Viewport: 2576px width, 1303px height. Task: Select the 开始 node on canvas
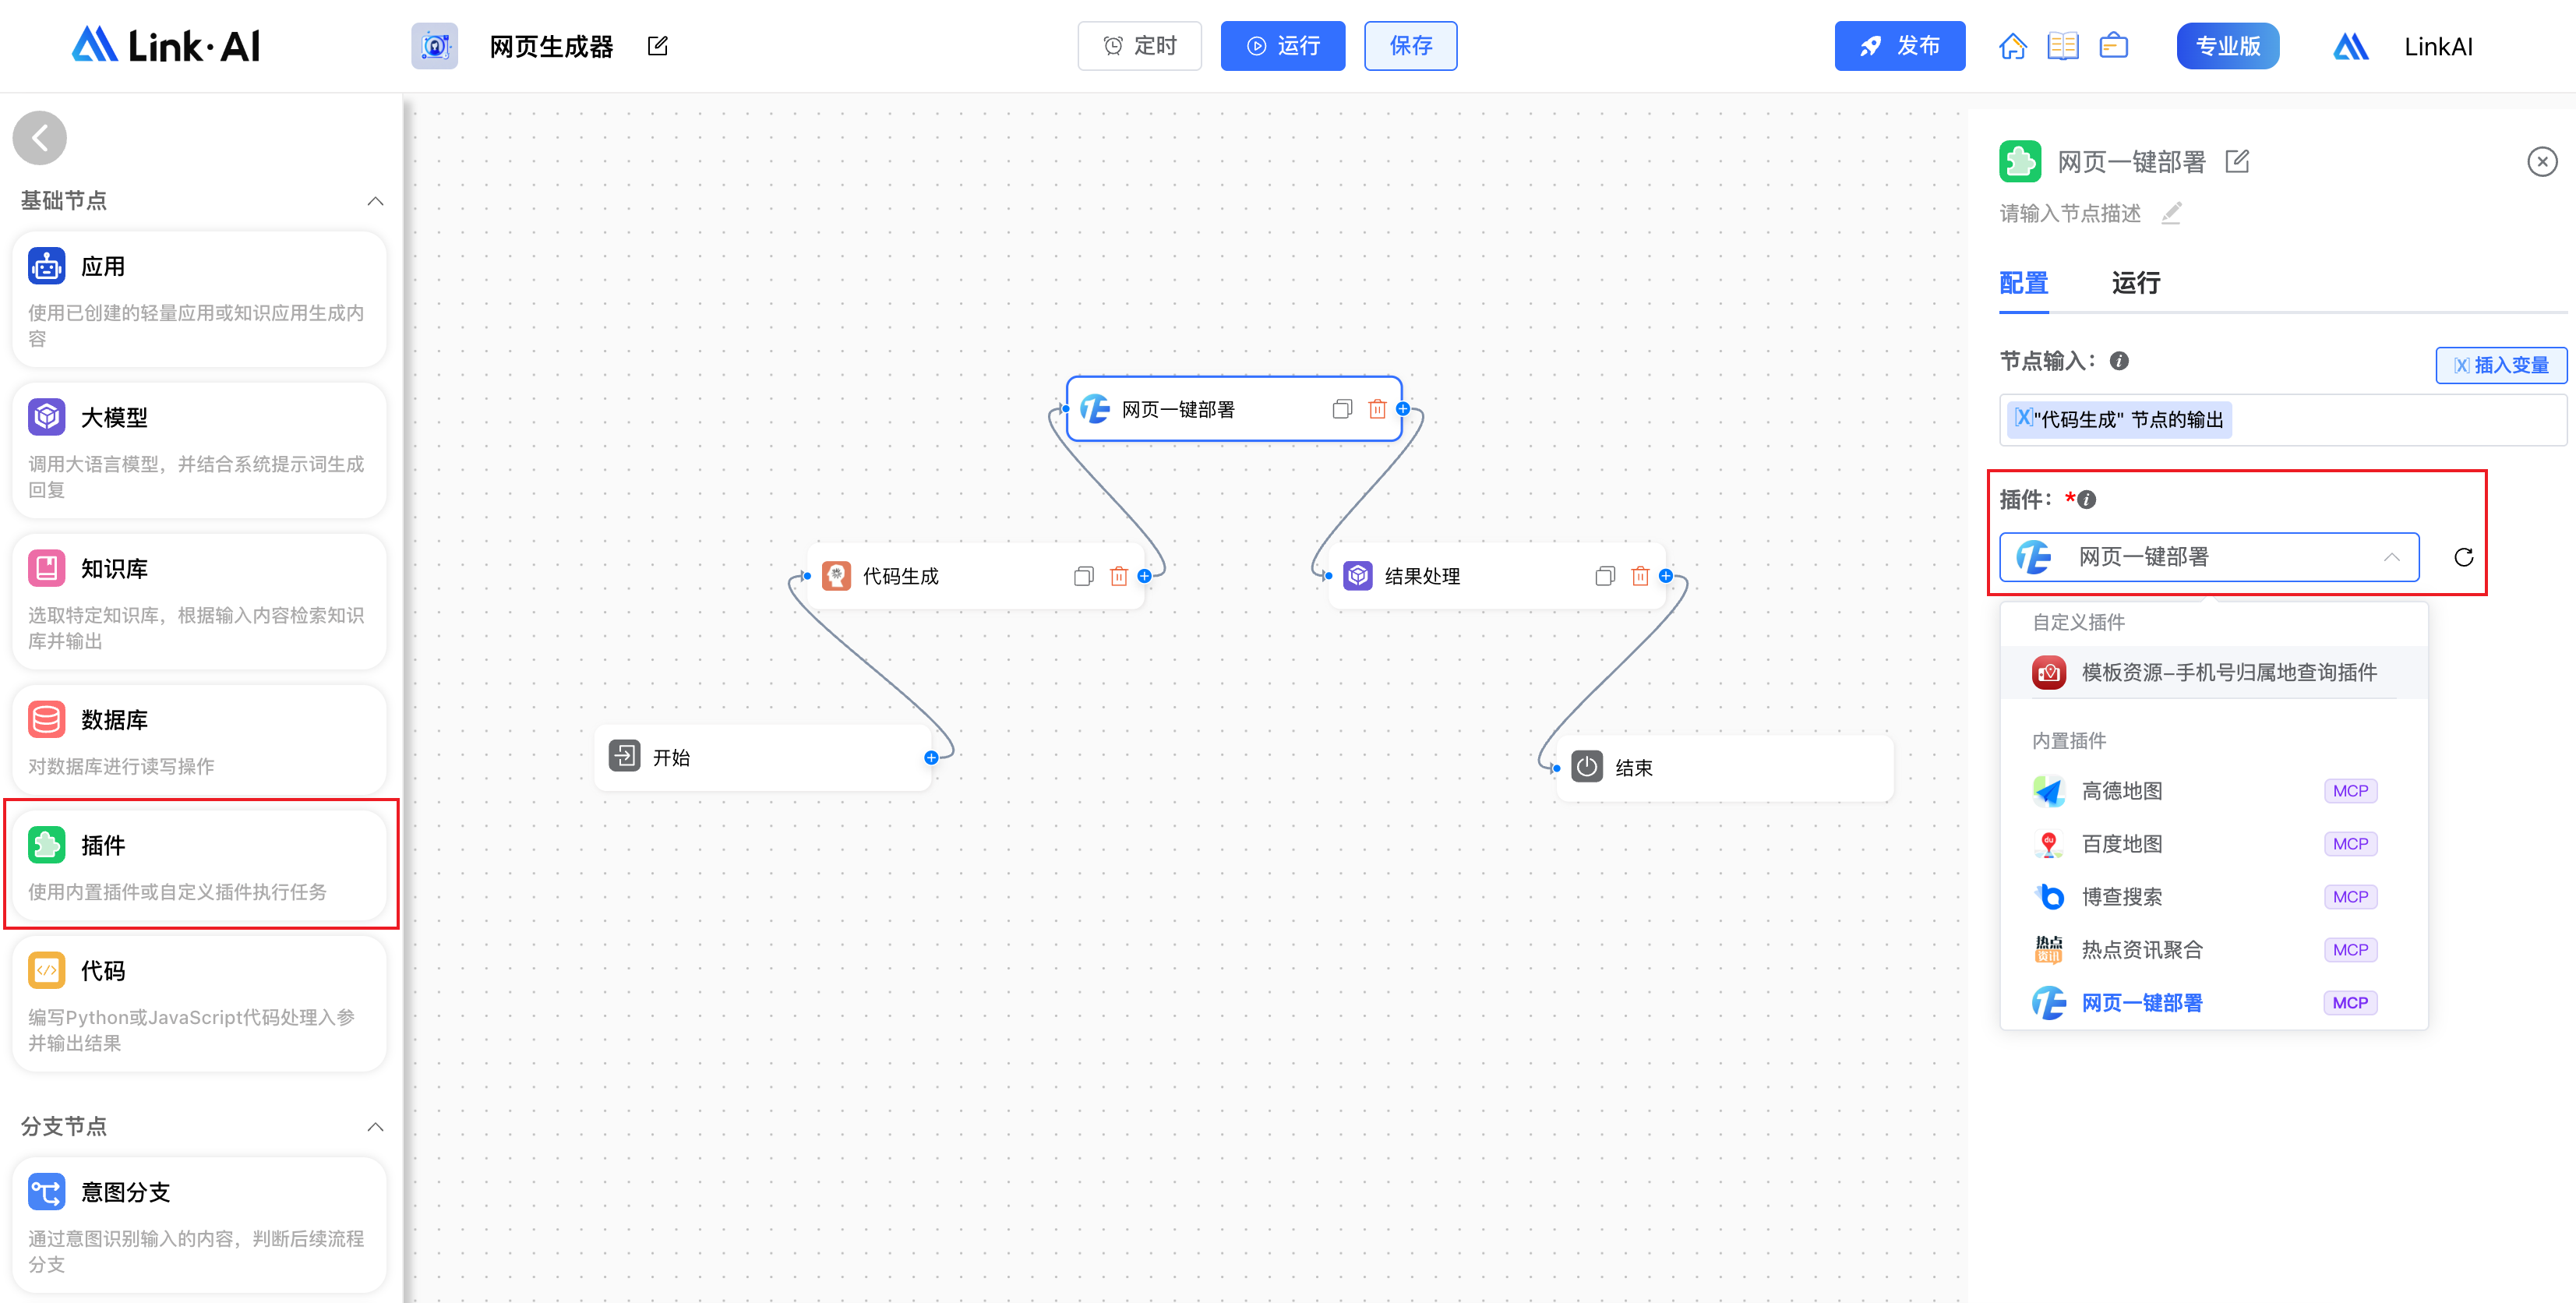[763, 758]
